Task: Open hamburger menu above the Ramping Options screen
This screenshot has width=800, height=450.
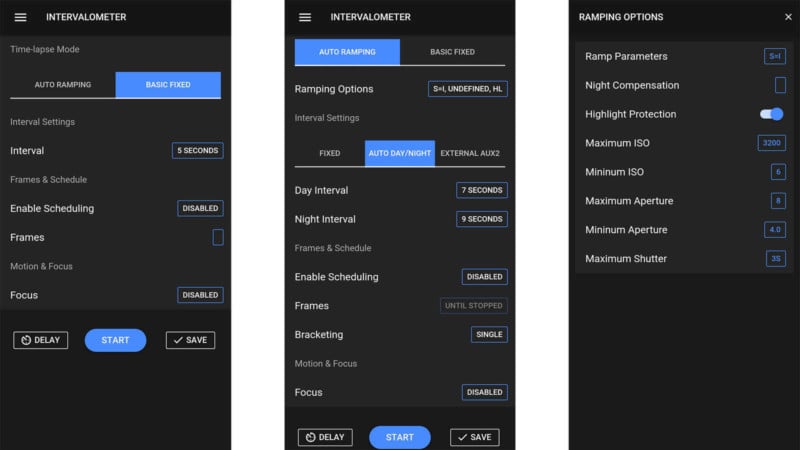Action: (x=305, y=17)
